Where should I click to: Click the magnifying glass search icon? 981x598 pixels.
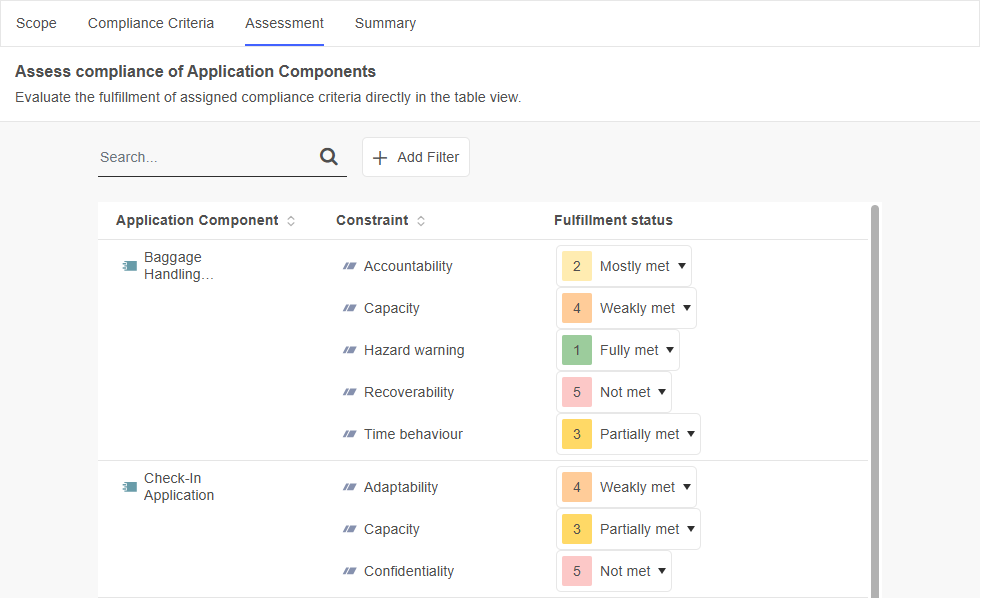[x=329, y=156]
